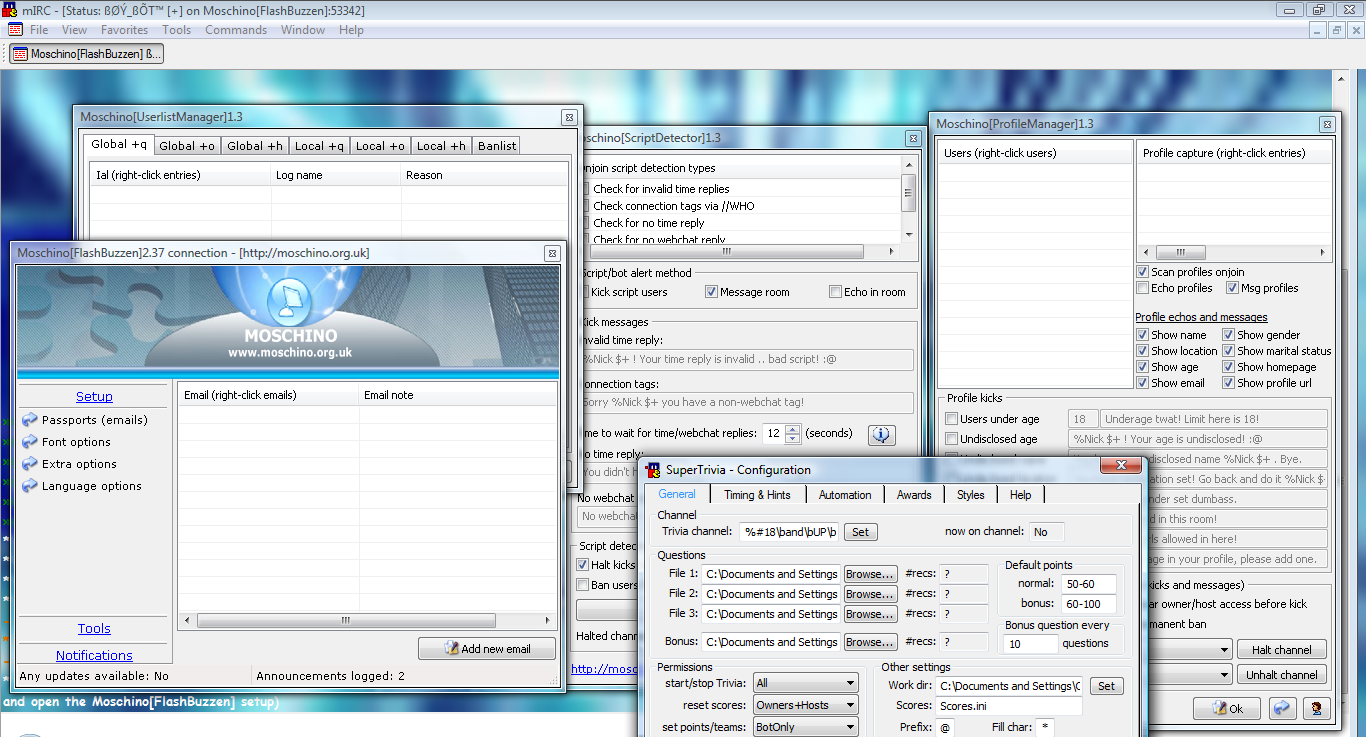Click the mIRC status window icon in menu bar
The height and width of the screenshot is (737, 1366).
[x=16, y=30]
